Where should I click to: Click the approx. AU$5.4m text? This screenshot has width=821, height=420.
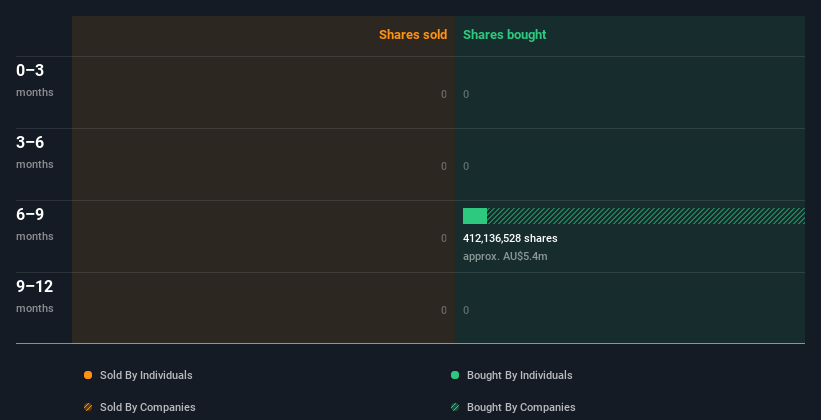[505, 256]
